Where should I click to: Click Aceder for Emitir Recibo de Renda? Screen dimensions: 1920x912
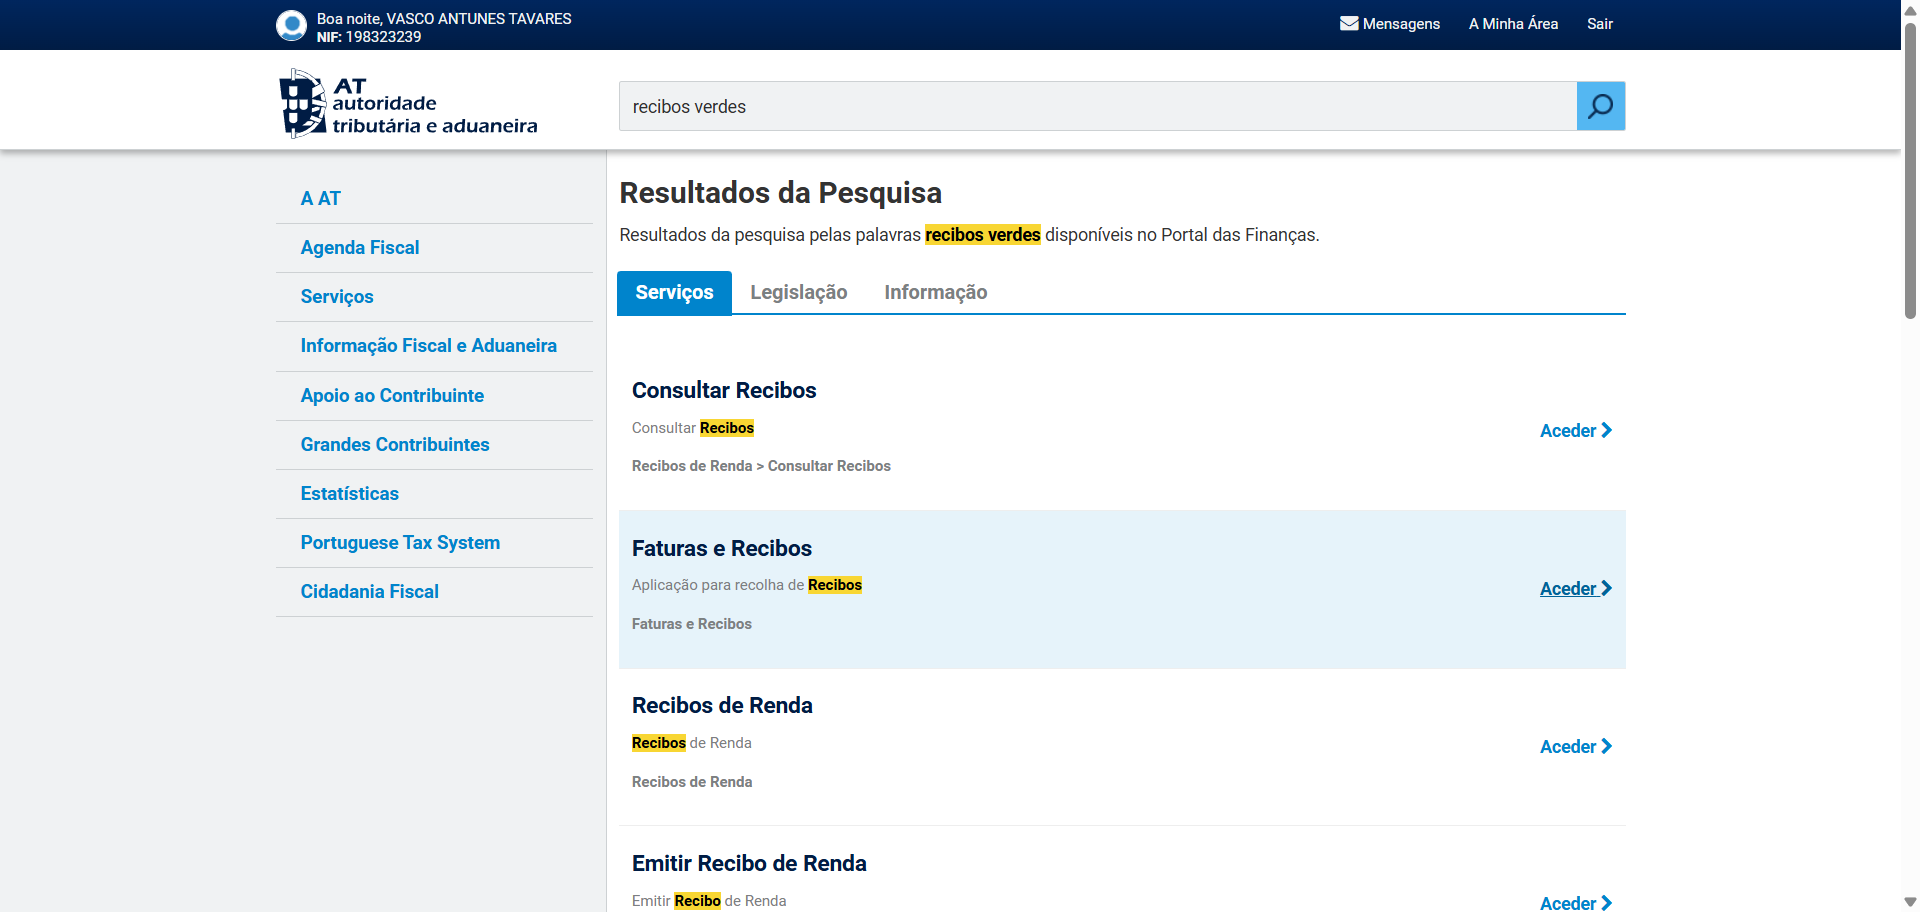click(x=1576, y=902)
